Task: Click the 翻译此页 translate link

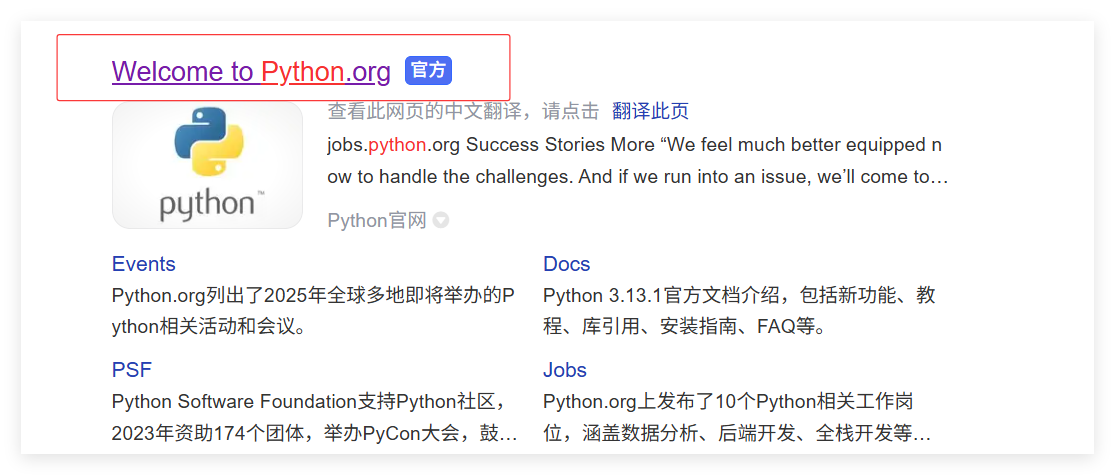Action: pyautogui.click(x=650, y=111)
